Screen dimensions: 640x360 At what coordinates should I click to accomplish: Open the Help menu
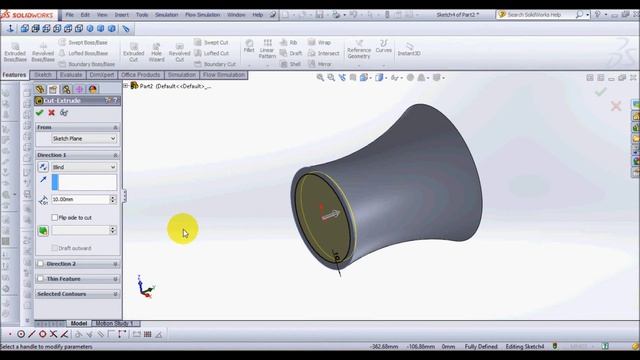tap(258, 15)
